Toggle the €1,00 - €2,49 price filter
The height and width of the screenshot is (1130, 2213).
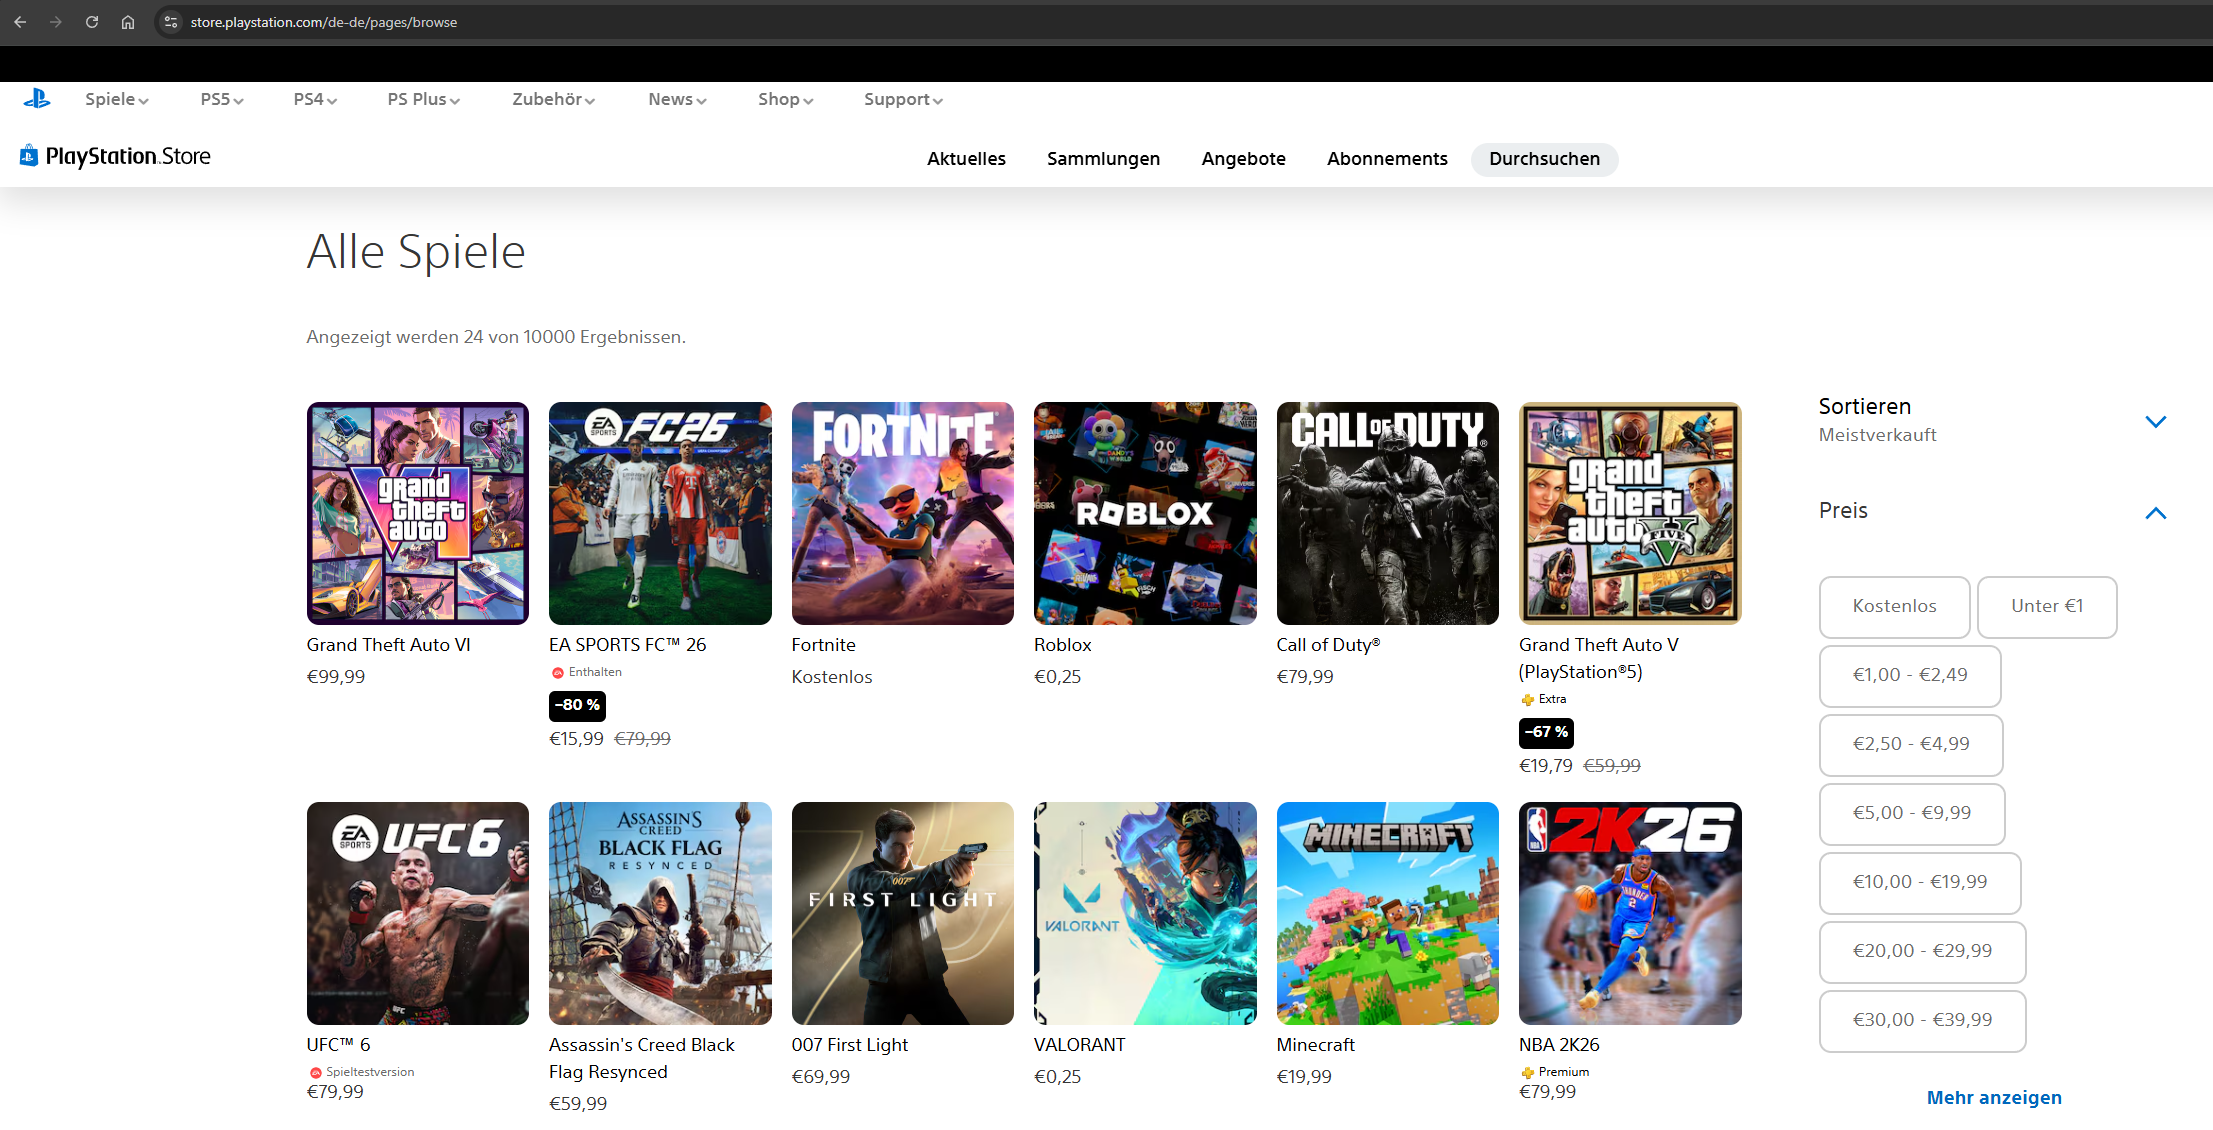(x=1910, y=676)
